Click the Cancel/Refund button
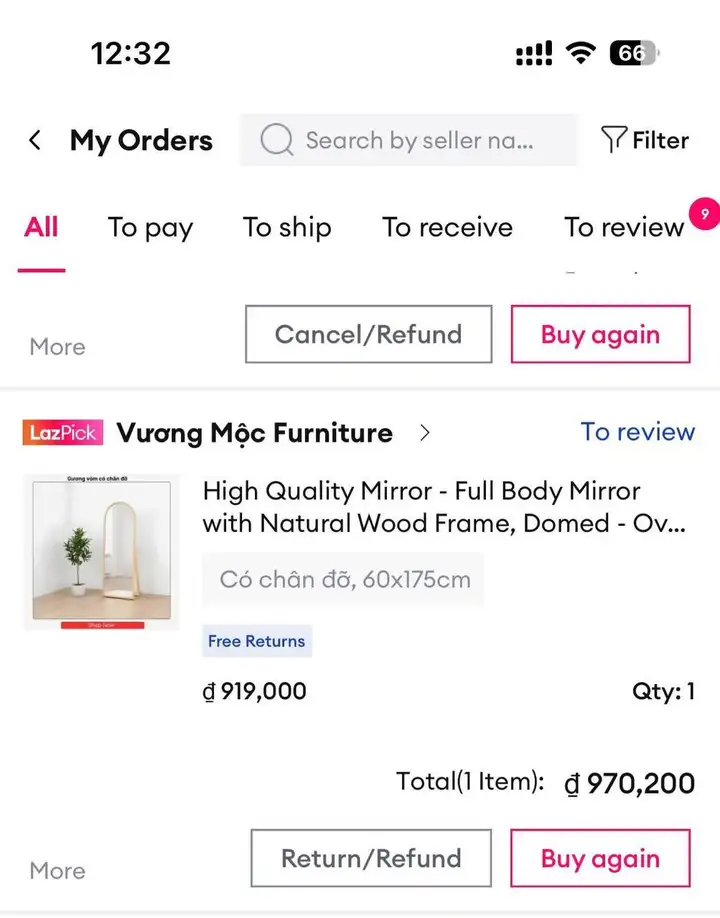 click(369, 334)
